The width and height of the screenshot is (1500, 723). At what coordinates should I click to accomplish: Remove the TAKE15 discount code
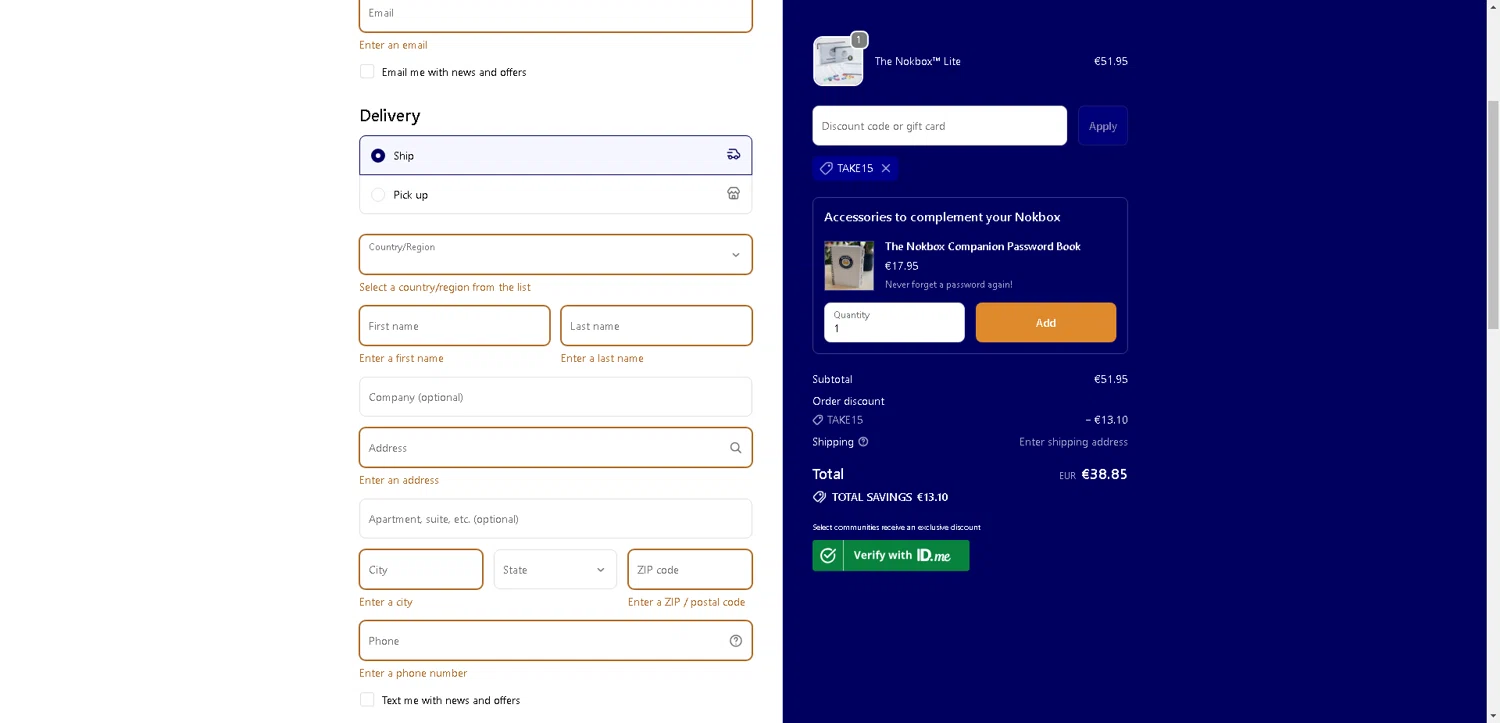pos(886,168)
